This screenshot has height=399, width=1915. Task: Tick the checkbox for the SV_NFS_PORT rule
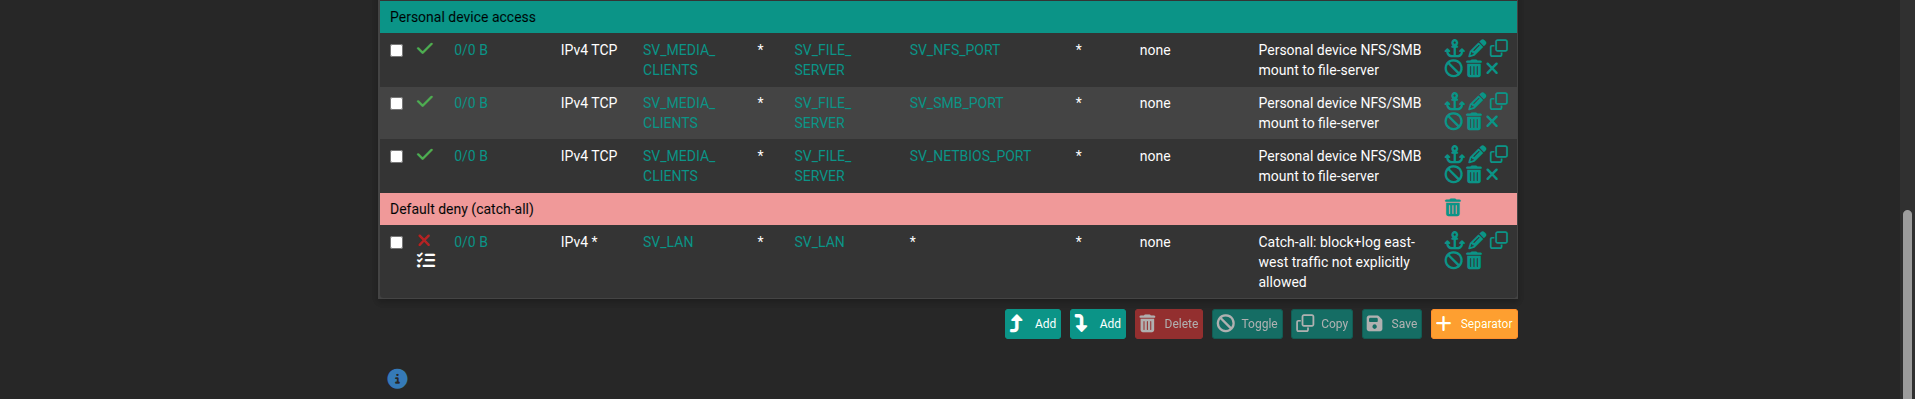click(396, 50)
